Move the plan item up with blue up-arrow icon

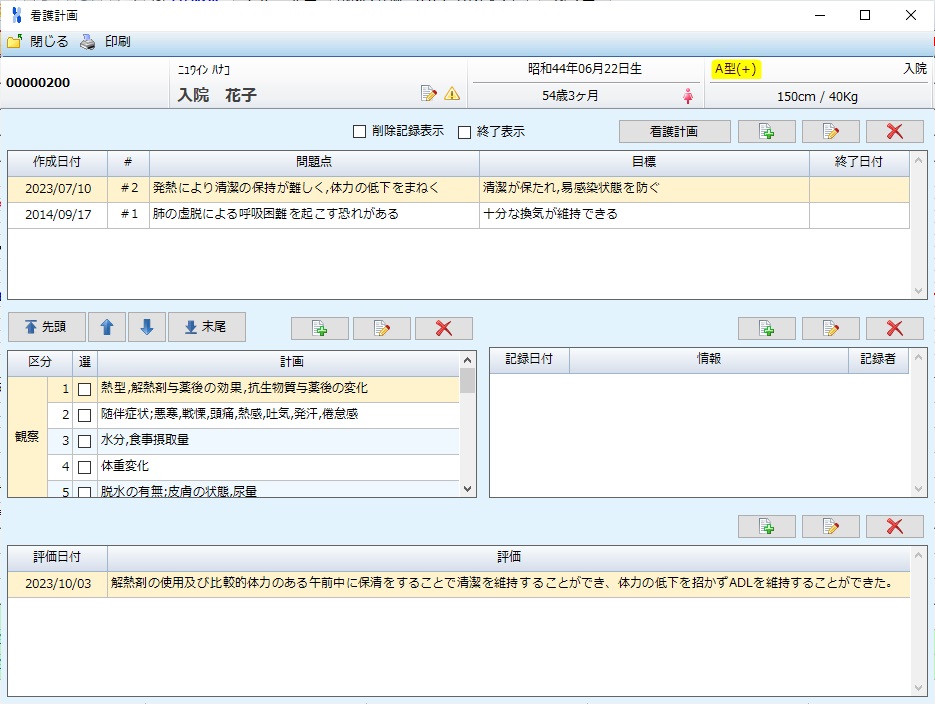pyautogui.click(x=107, y=327)
